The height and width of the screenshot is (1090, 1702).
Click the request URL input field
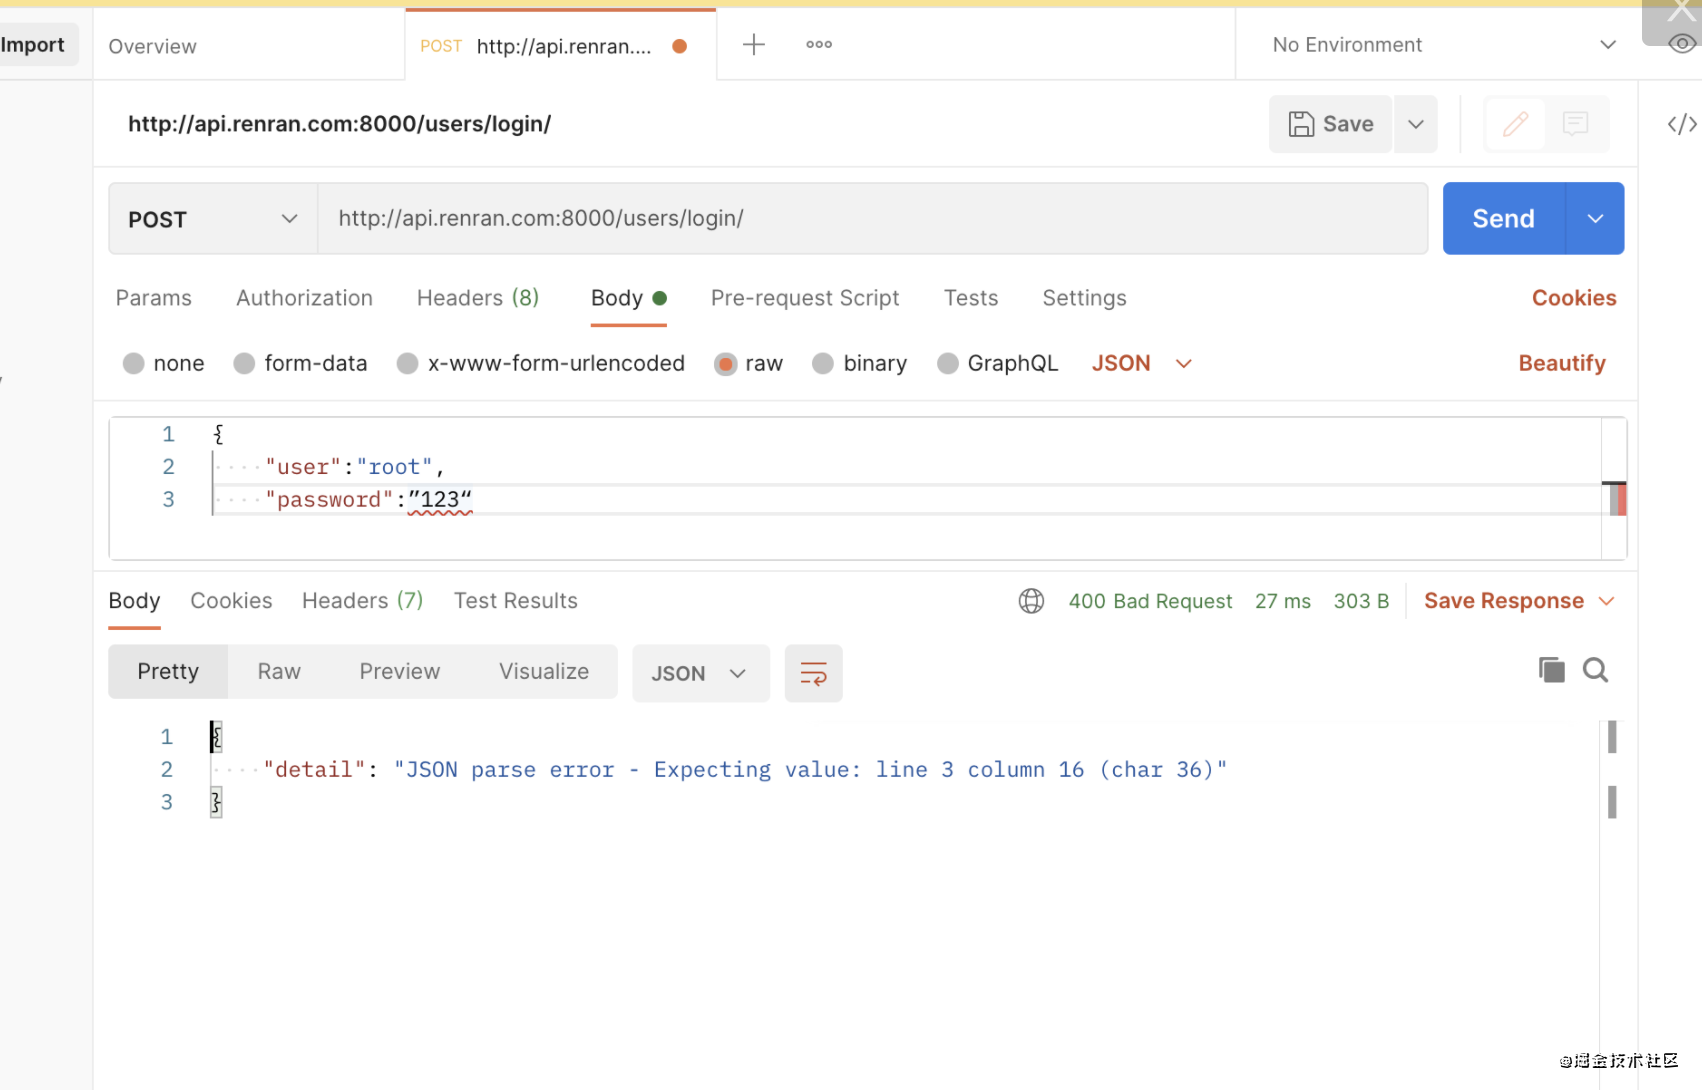pos(872,219)
